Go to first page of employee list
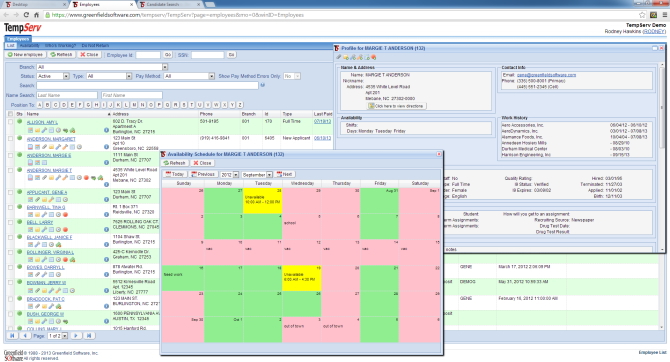The image size is (670, 362). pos(12,336)
